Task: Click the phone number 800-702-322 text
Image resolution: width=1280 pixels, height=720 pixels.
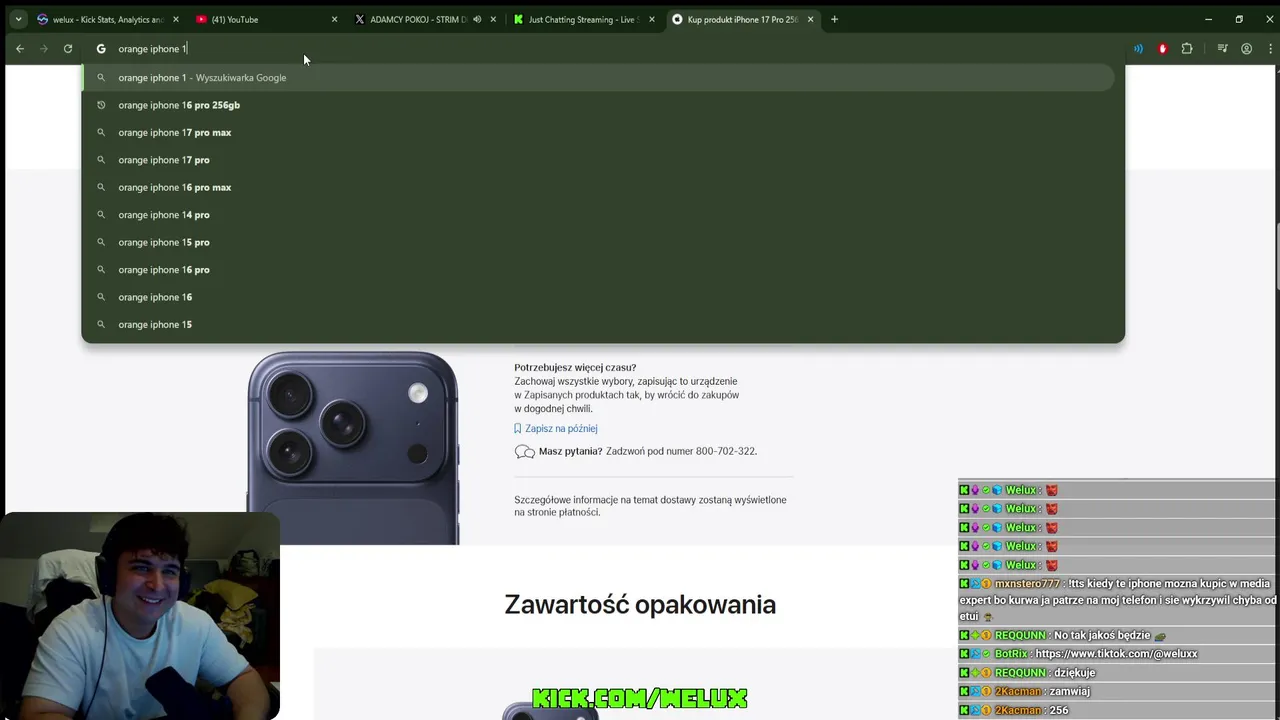Action: click(x=726, y=451)
